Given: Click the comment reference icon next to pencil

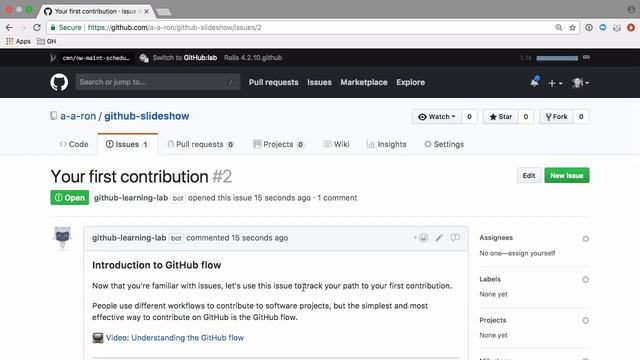Looking at the screenshot, I should point(455,238).
